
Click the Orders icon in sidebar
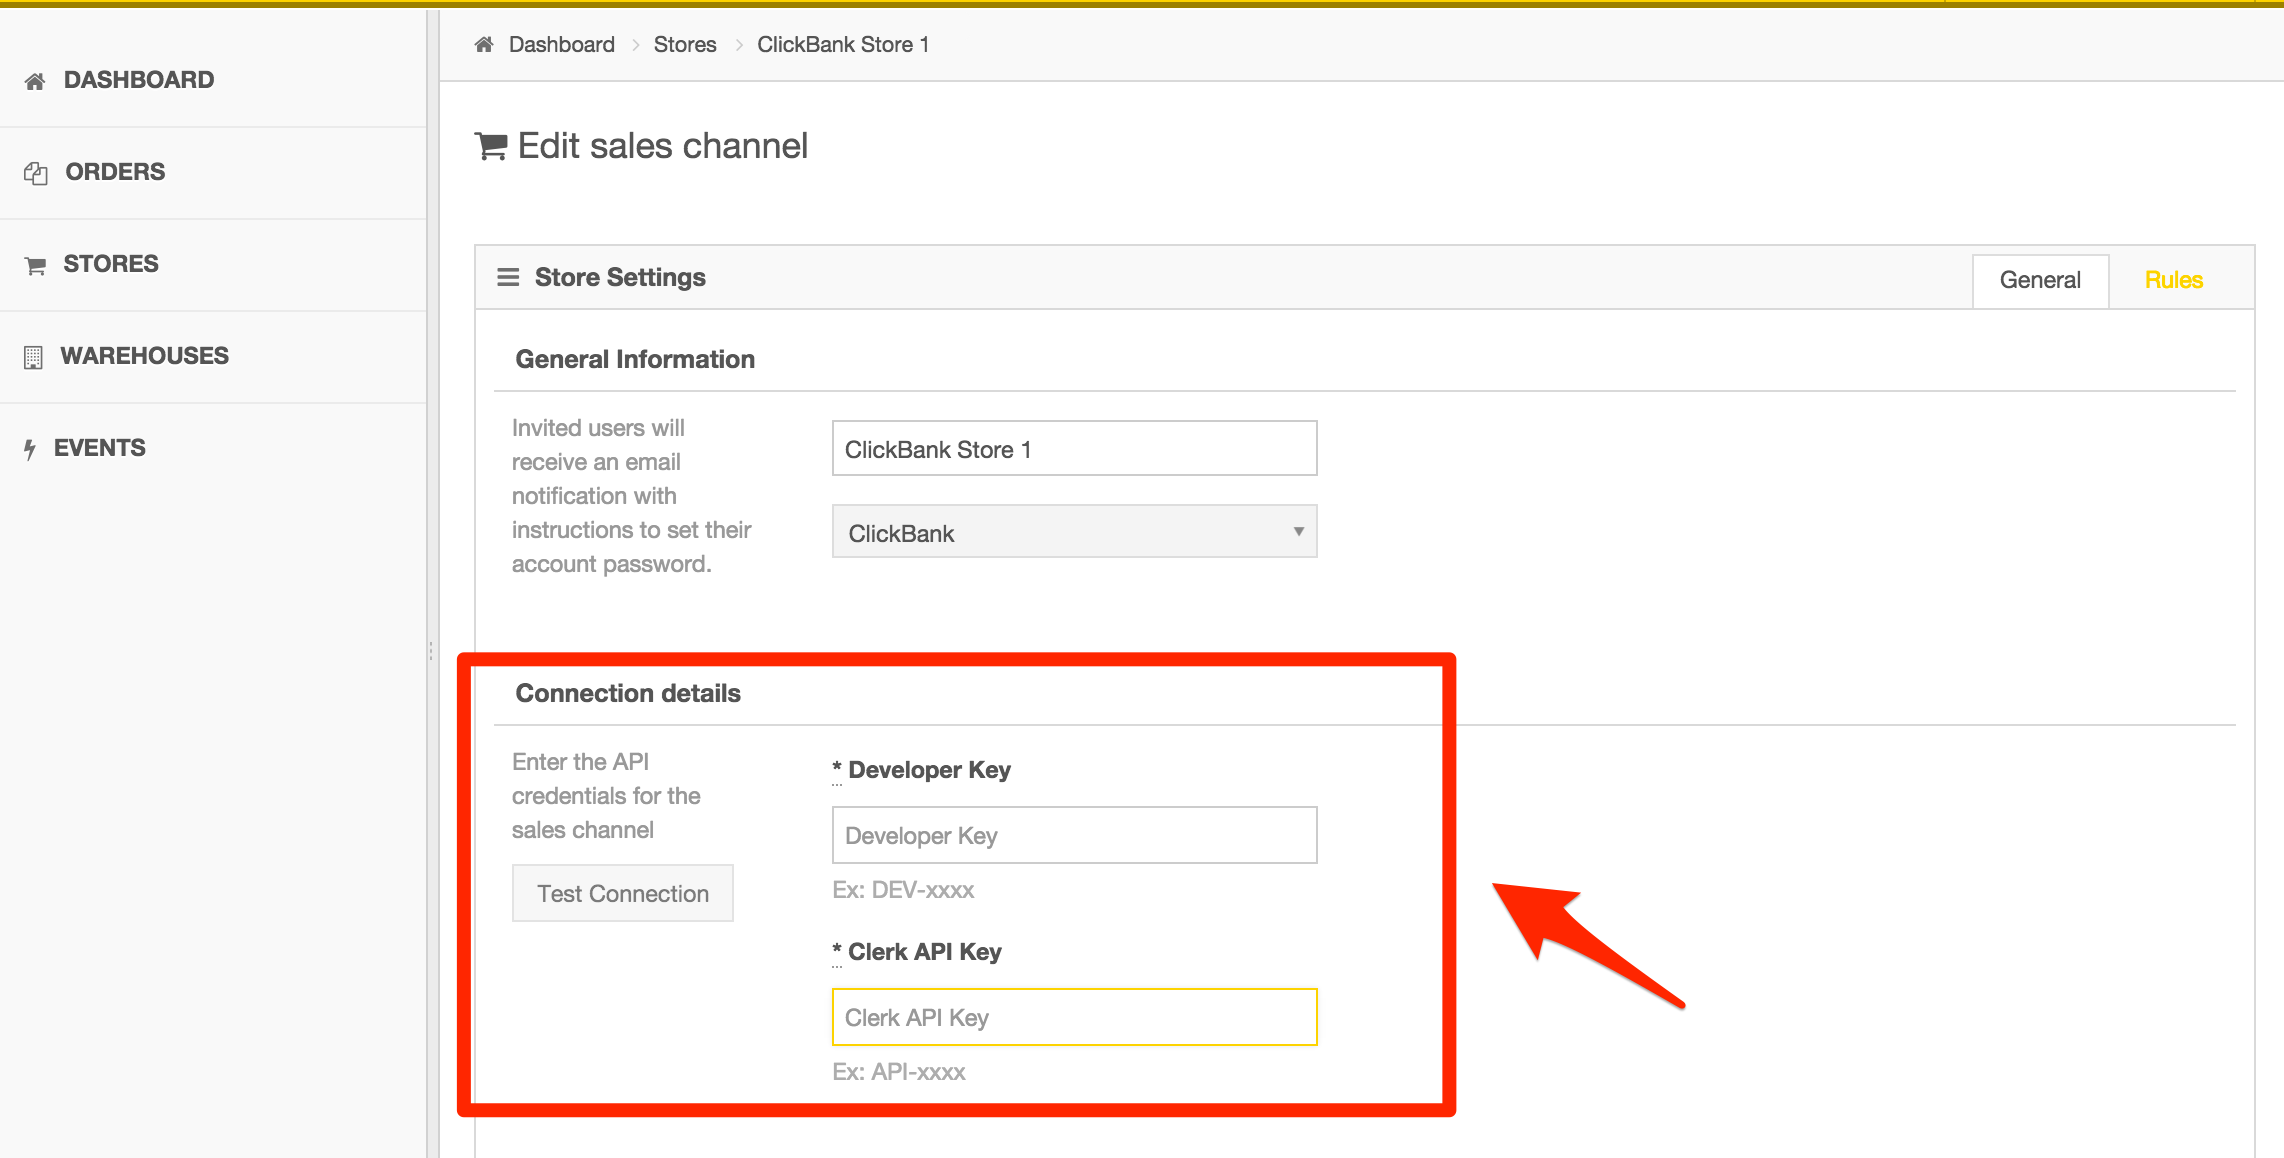click(36, 173)
